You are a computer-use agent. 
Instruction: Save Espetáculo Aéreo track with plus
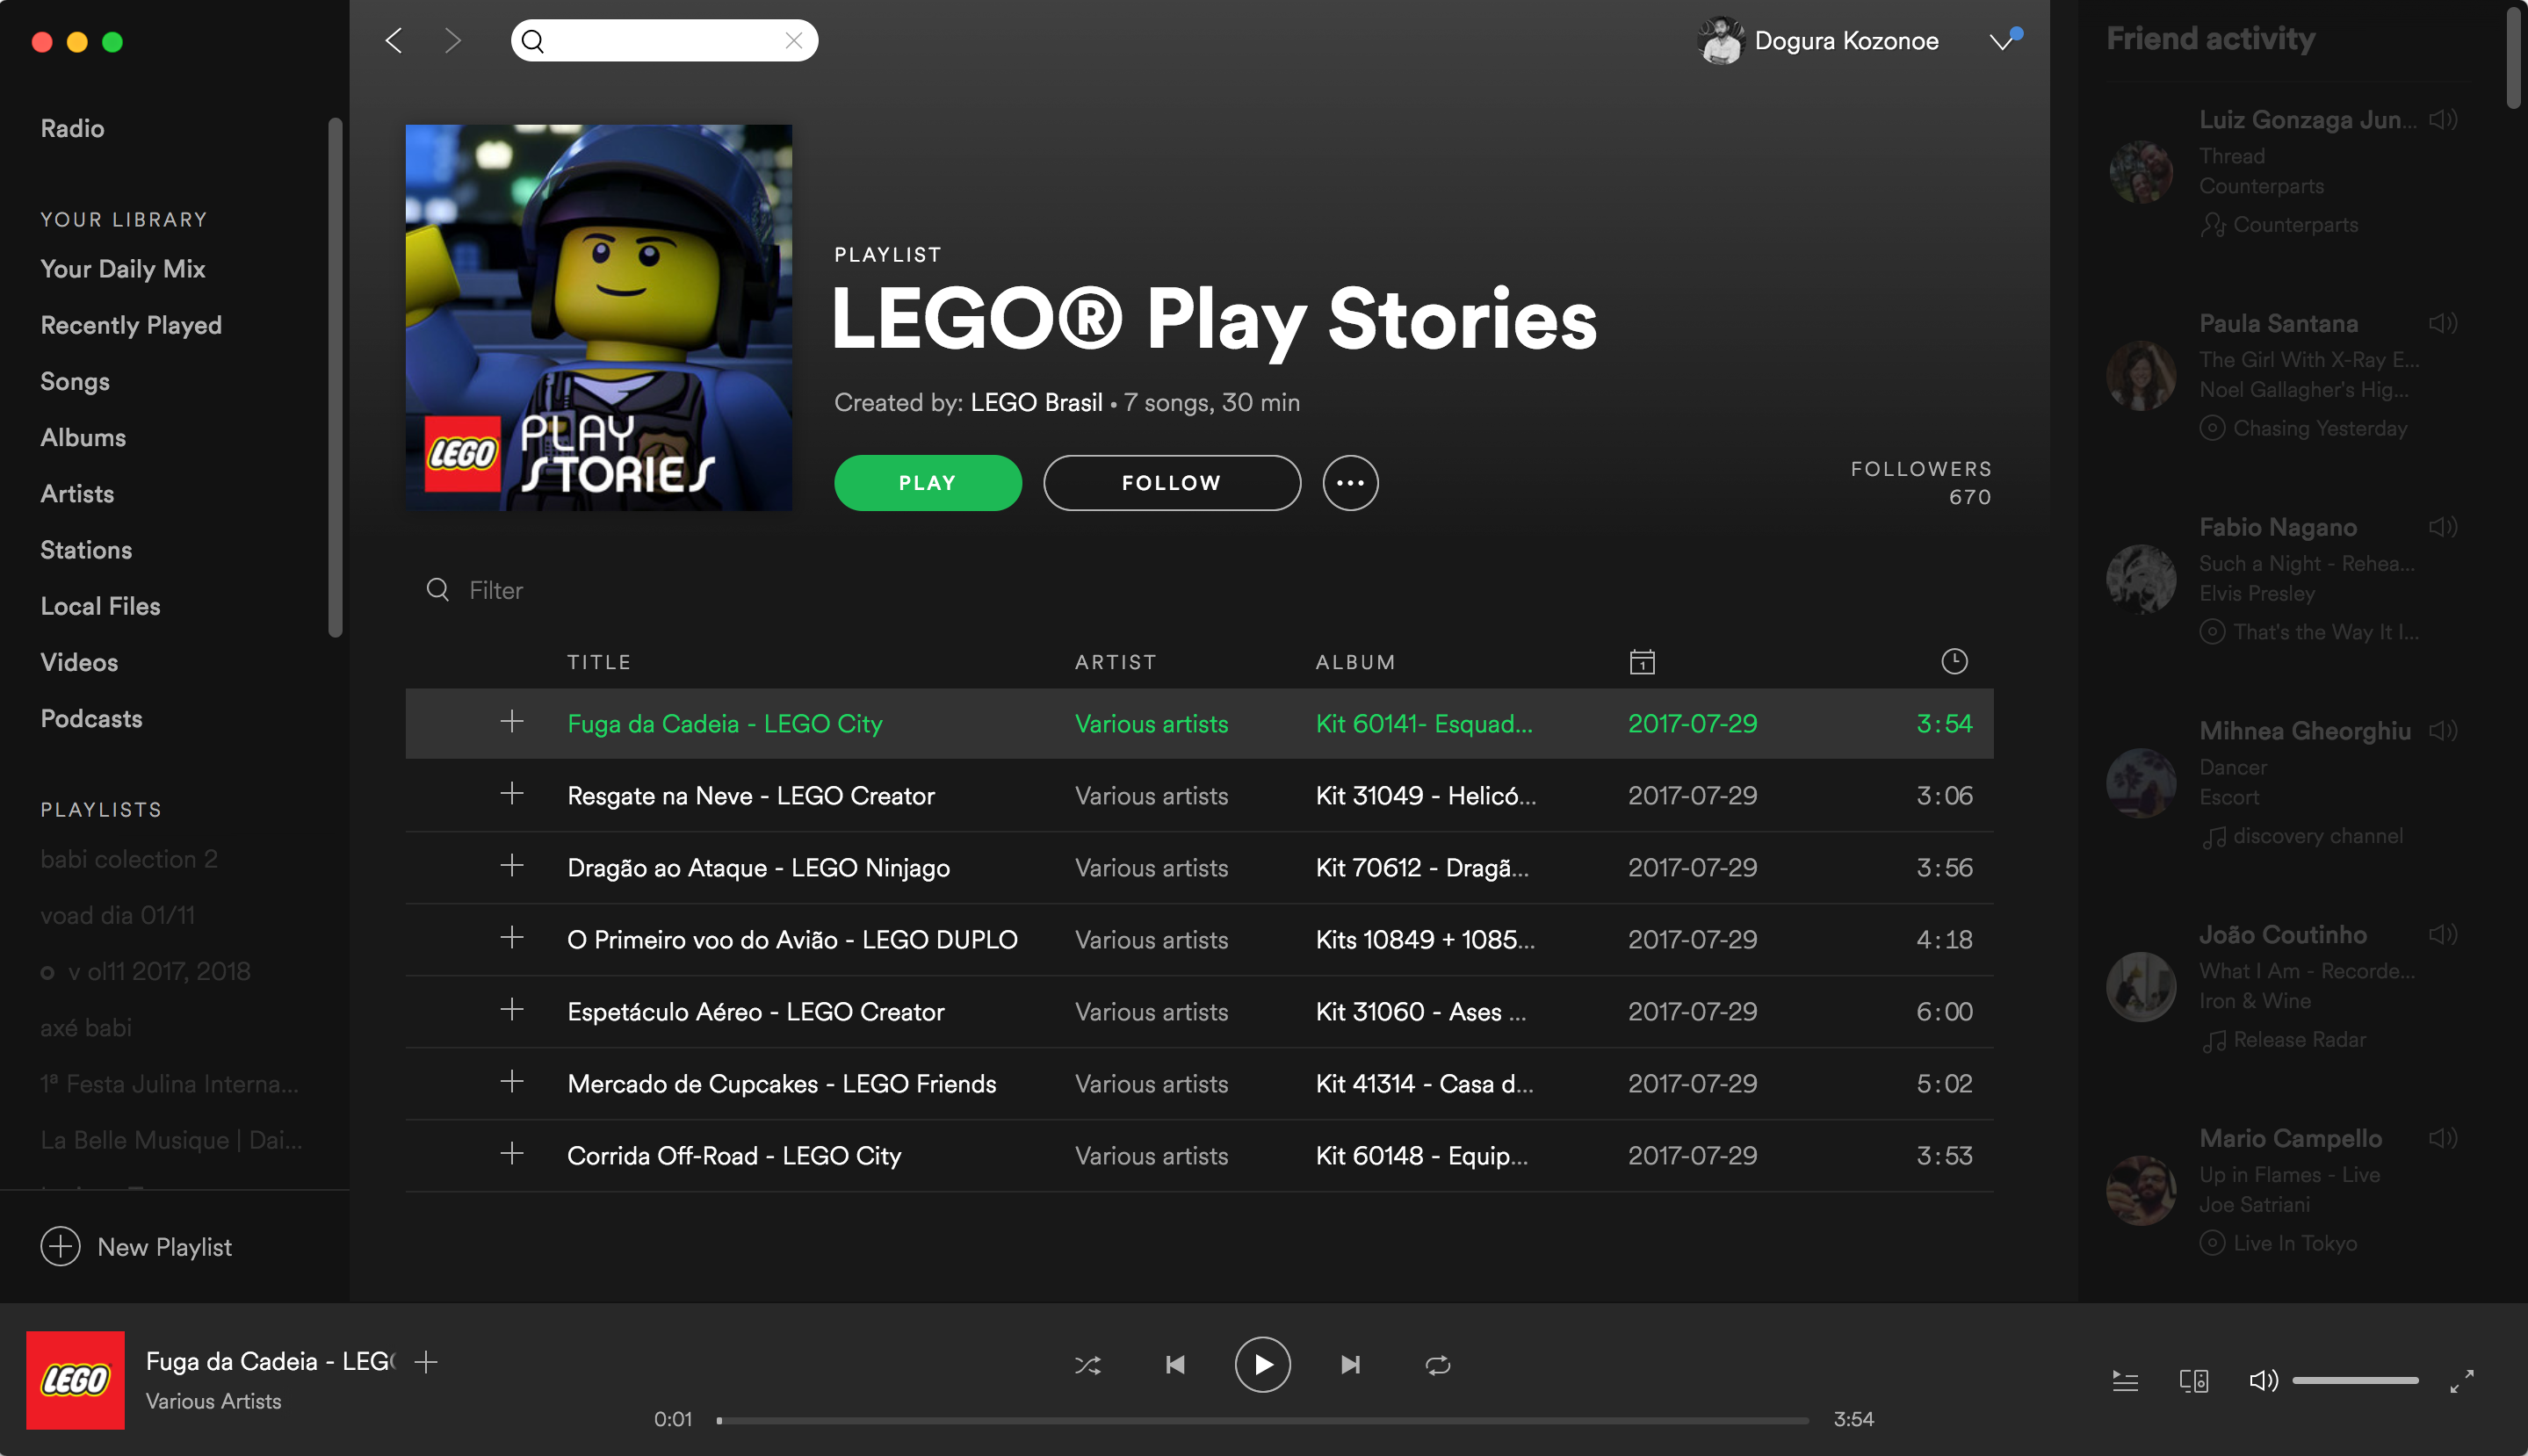click(511, 1009)
